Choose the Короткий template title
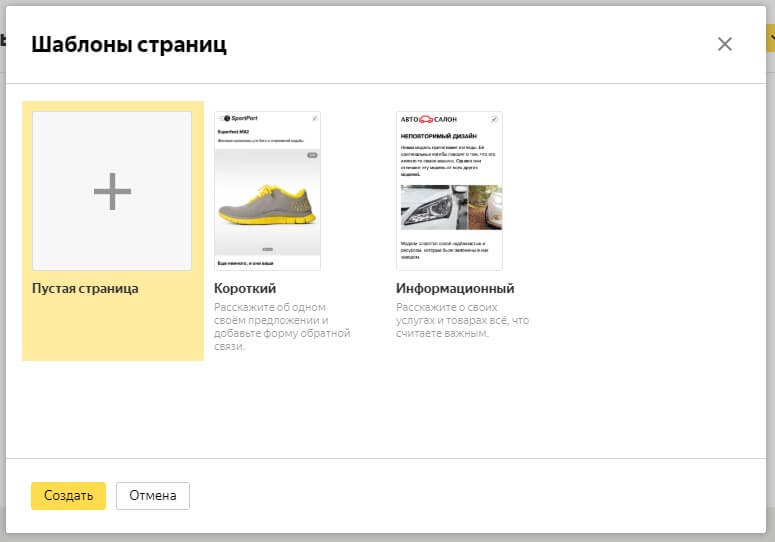Screen dimensions: 775x542 [x=245, y=289]
